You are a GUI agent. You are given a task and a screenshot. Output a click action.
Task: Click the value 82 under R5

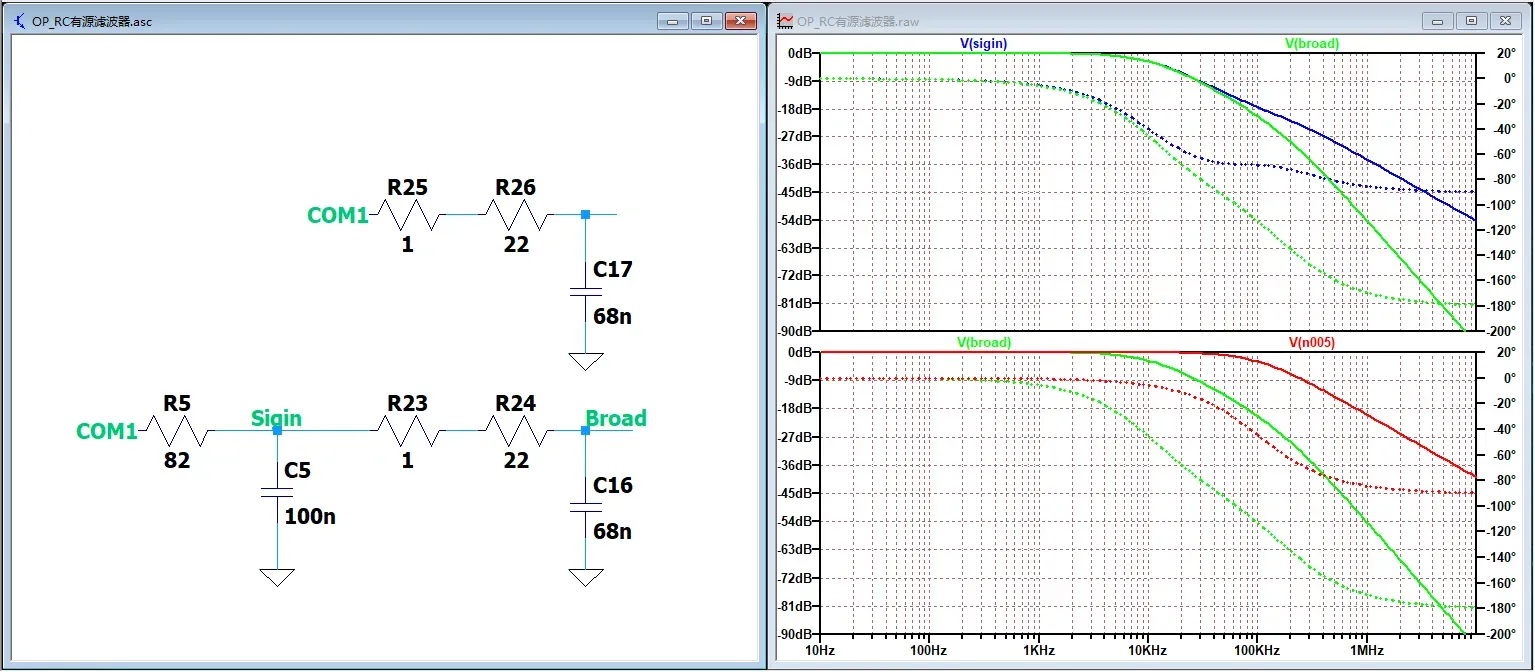click(177, 460)
